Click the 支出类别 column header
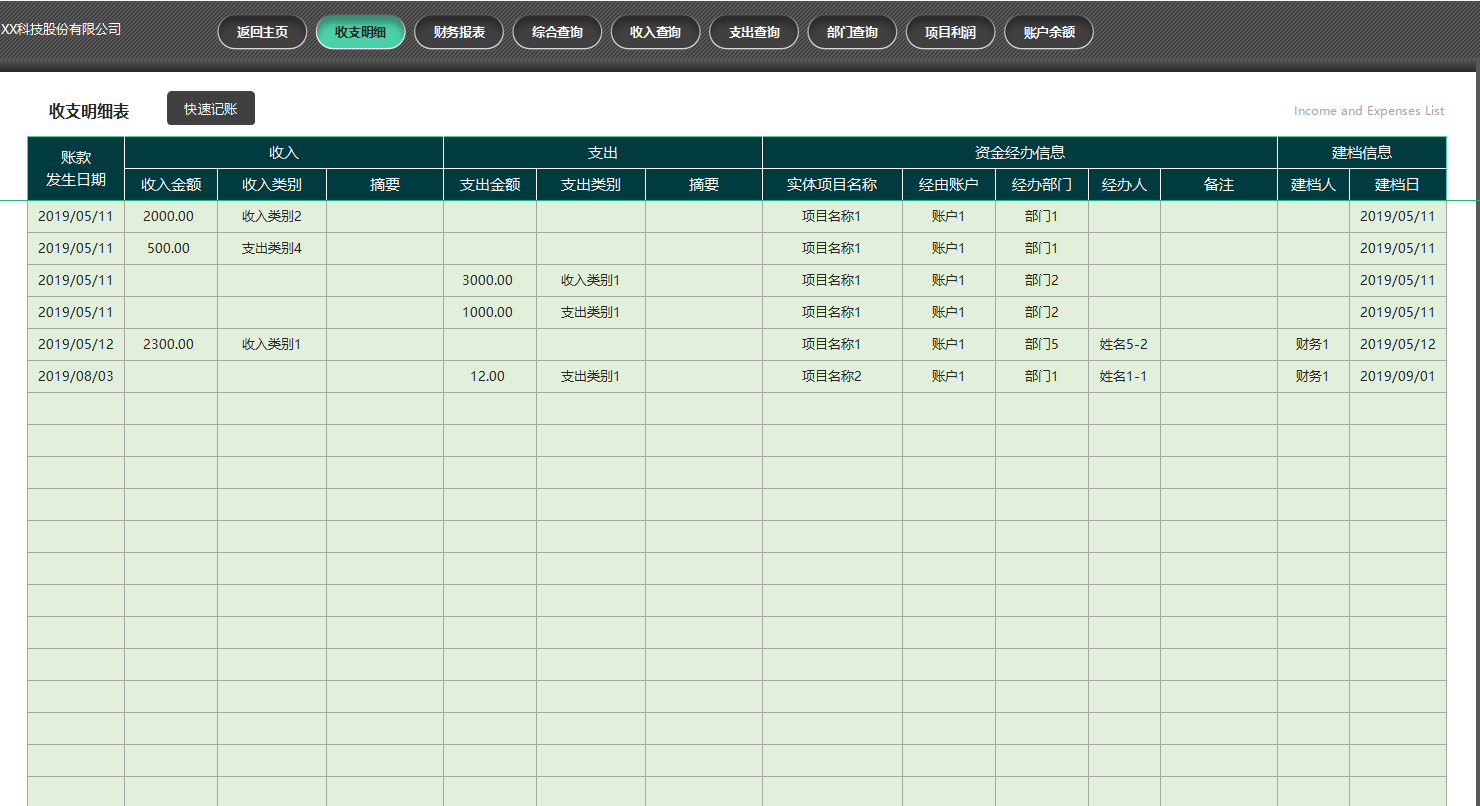Viewport: 1480px width, 806px height. point(590,185)
